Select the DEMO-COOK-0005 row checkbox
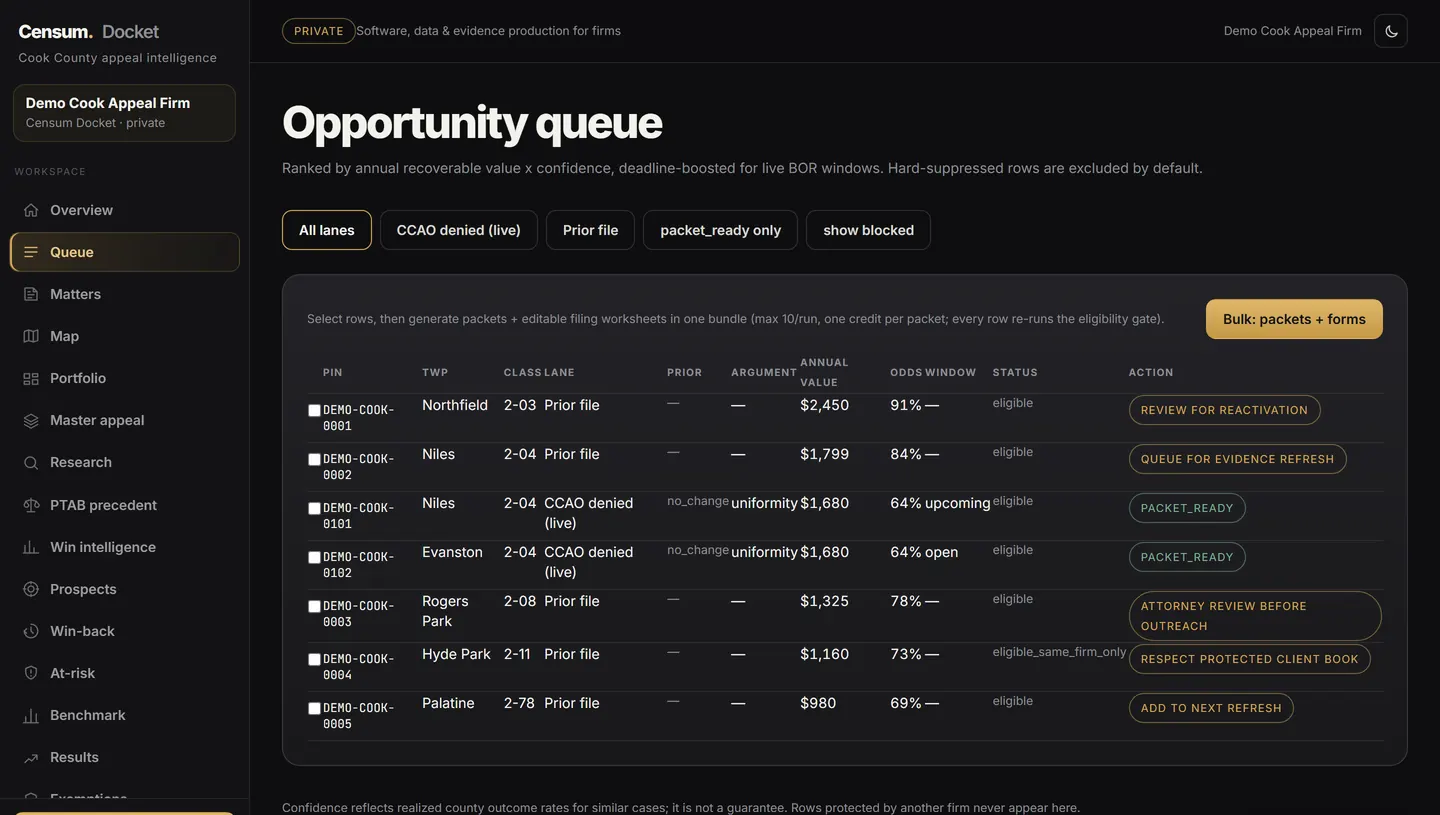The height and width of the screenshot is (815, 1440). (x=314, y=708)
